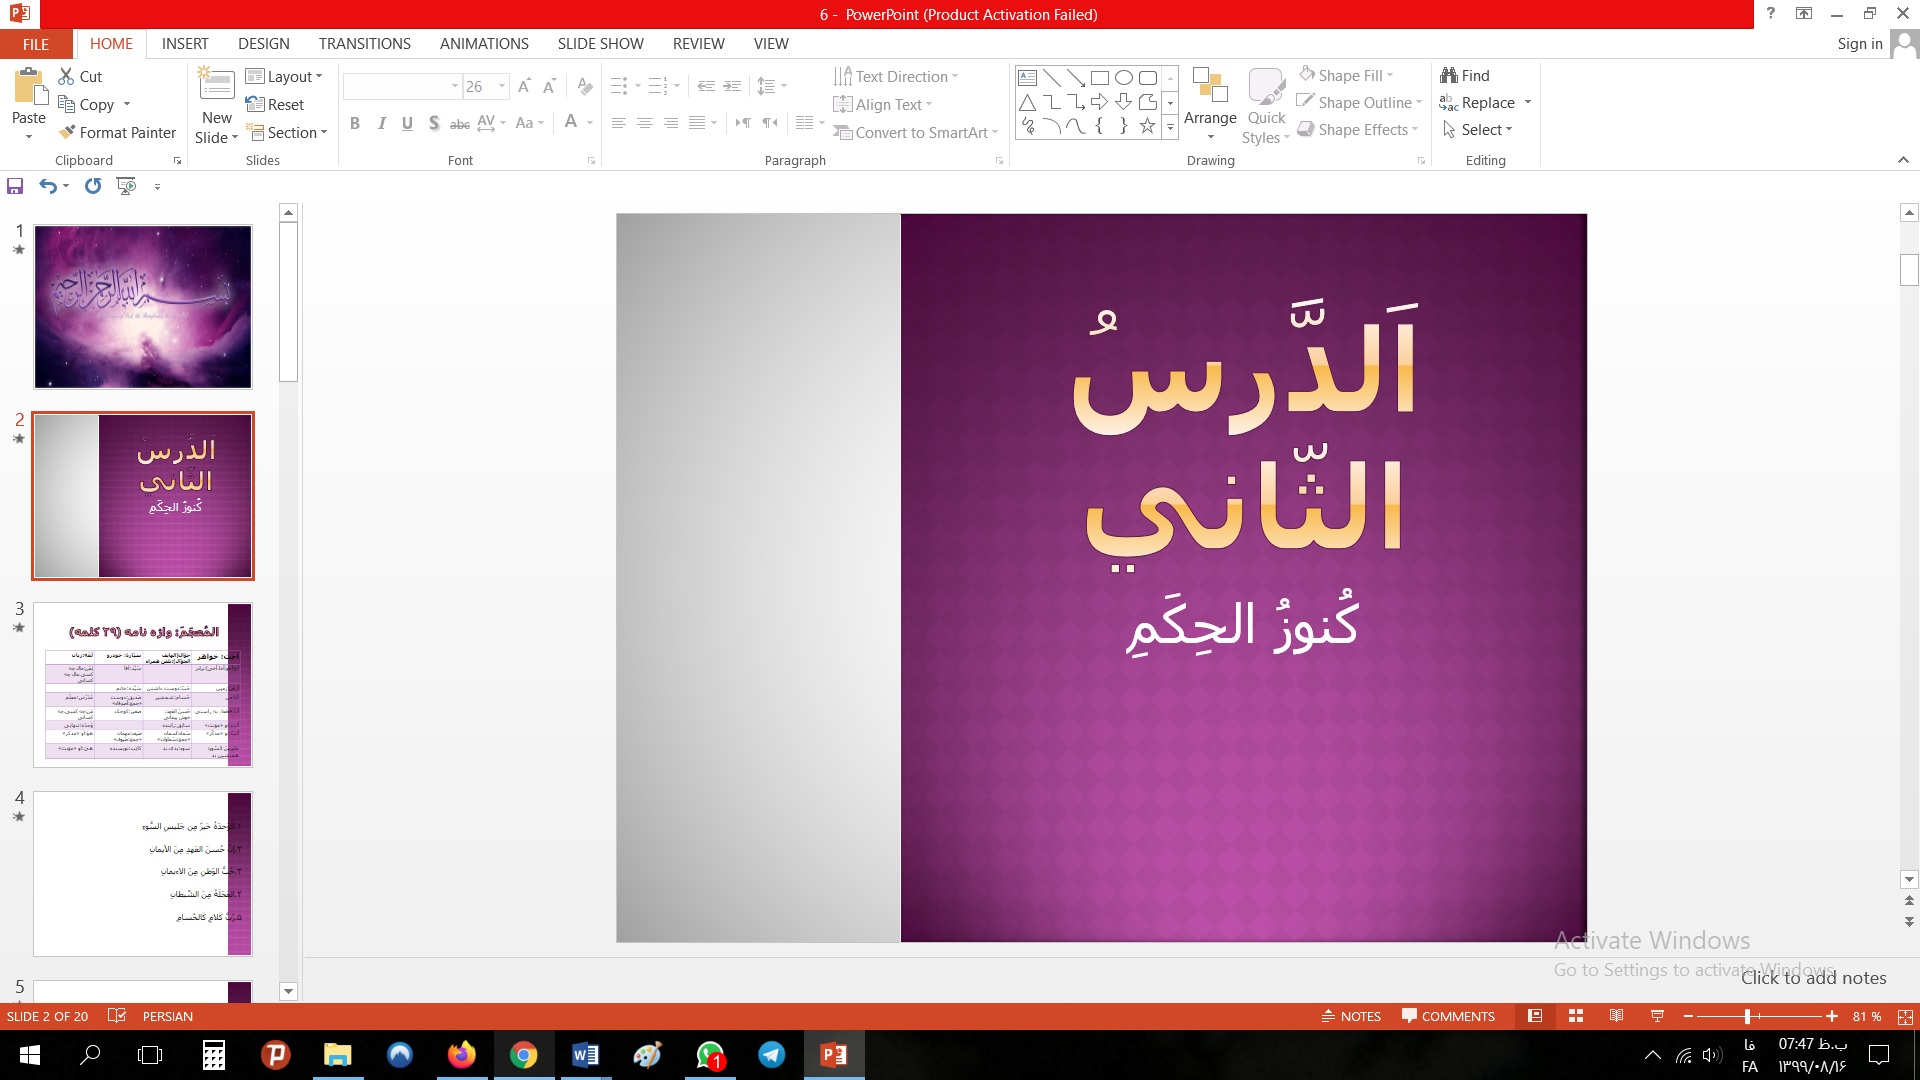Click the Sign in link
Screen dimensions: 1920x1080
point(1859,44)
